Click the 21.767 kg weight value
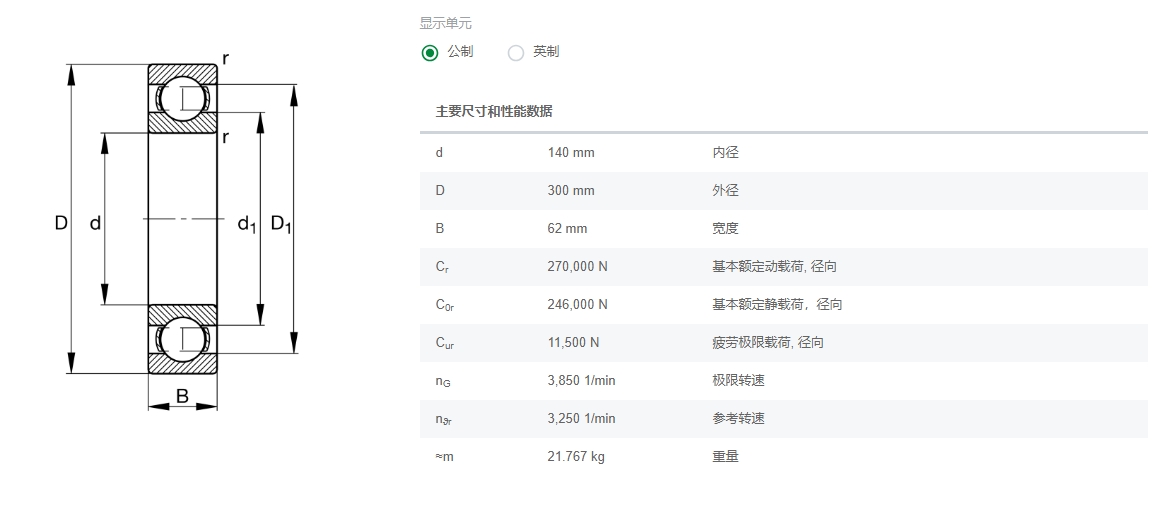1153x511 pixels. [x=576, y=457]
